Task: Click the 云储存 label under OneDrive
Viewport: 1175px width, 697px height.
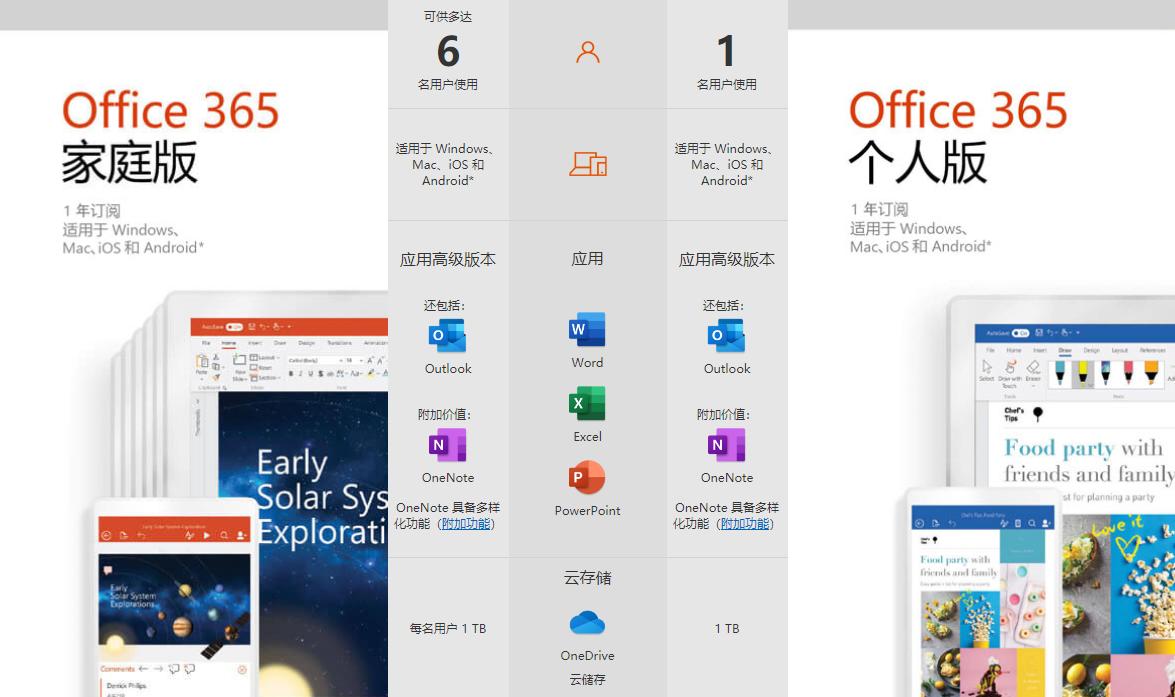Action: click(x=588, y=680)
